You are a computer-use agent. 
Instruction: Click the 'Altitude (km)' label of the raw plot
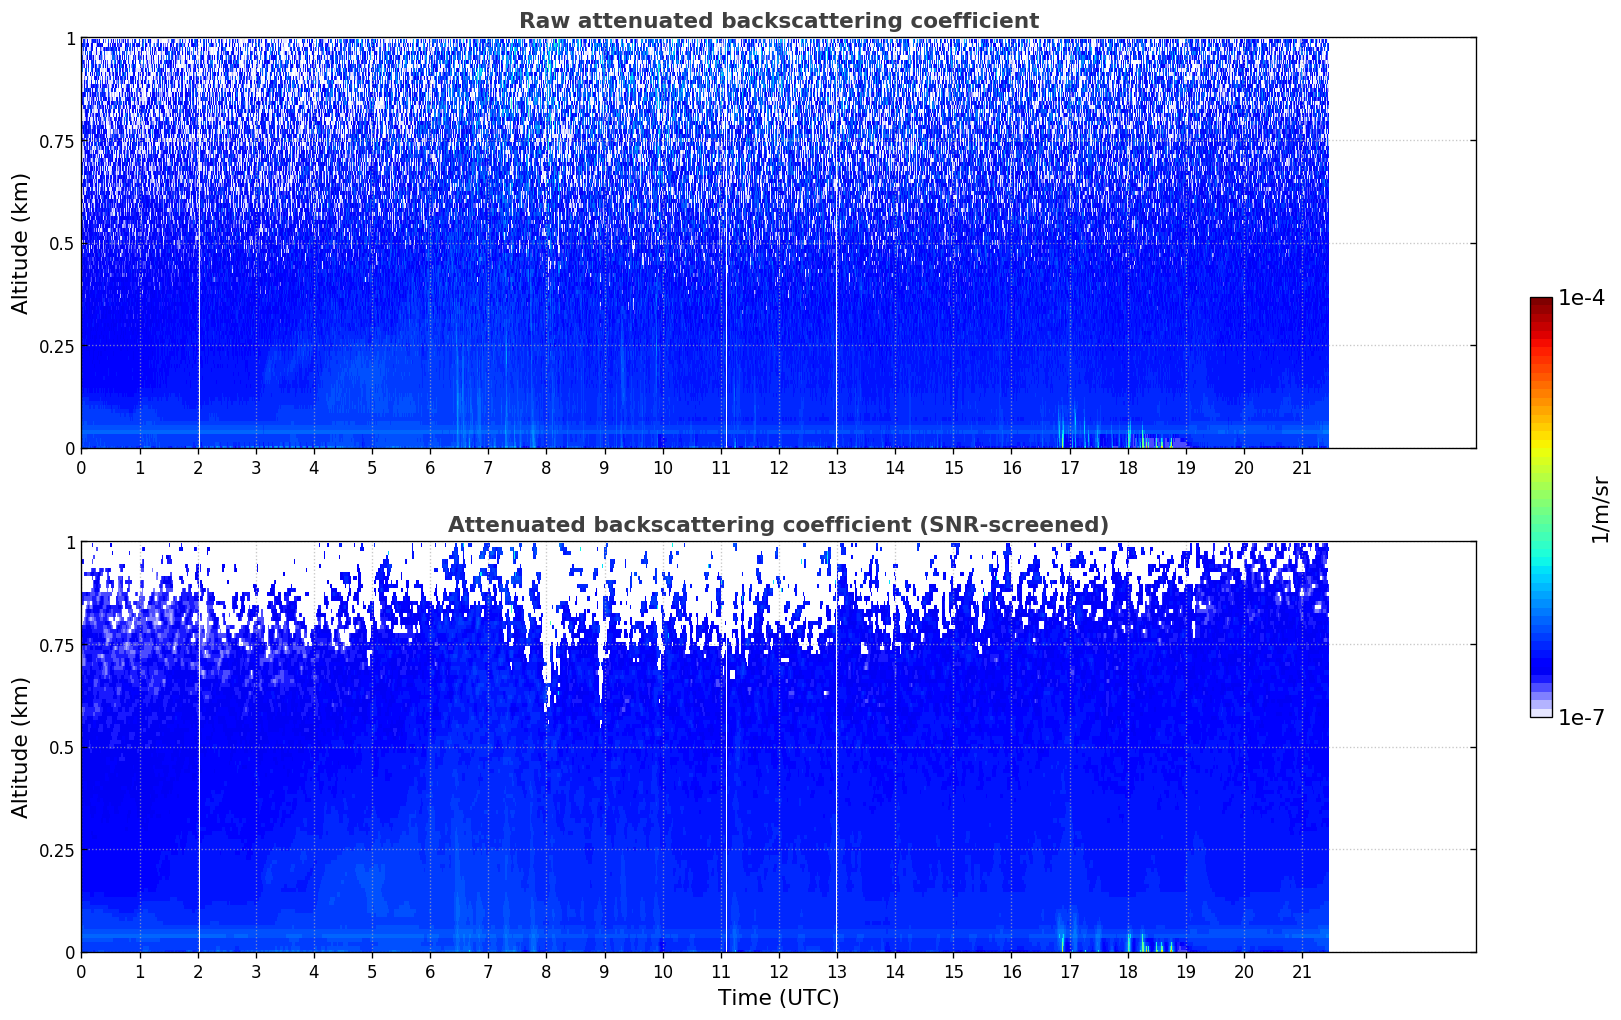(x=20, y=243)
